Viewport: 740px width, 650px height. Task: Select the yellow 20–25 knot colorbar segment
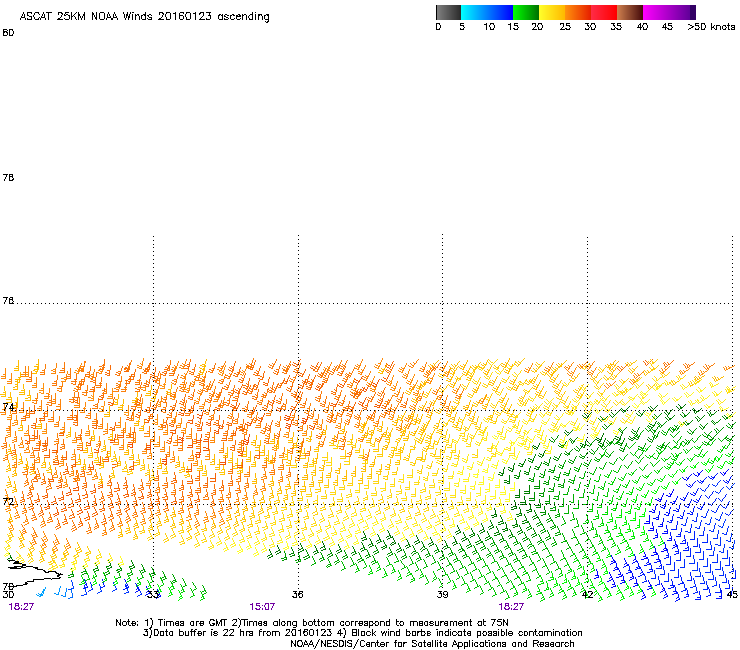(x=552, y=12)
